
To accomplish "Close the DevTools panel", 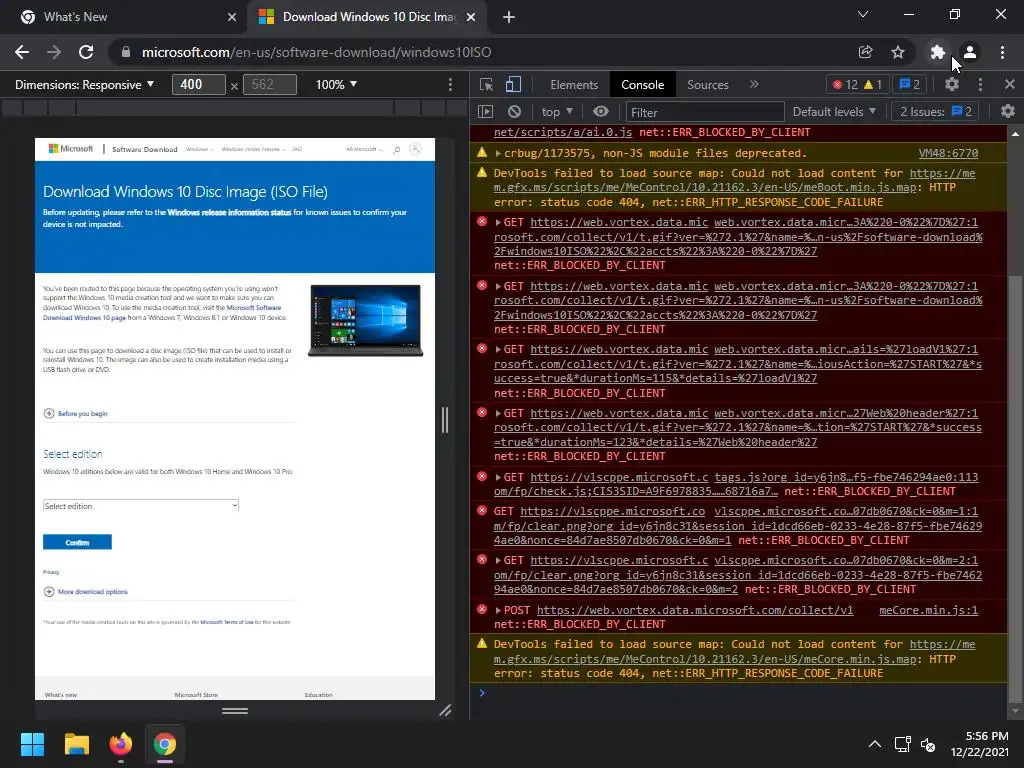I will pyautogui.click(x=1010, y=84).
